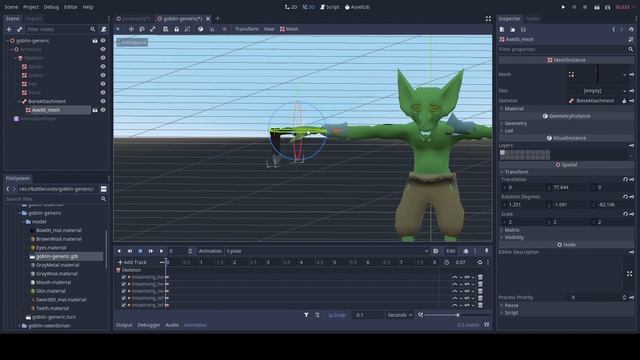Open the Debug menu
Image resolution: width=640 pixels, height=360 pixels.
tap(51, 7)
